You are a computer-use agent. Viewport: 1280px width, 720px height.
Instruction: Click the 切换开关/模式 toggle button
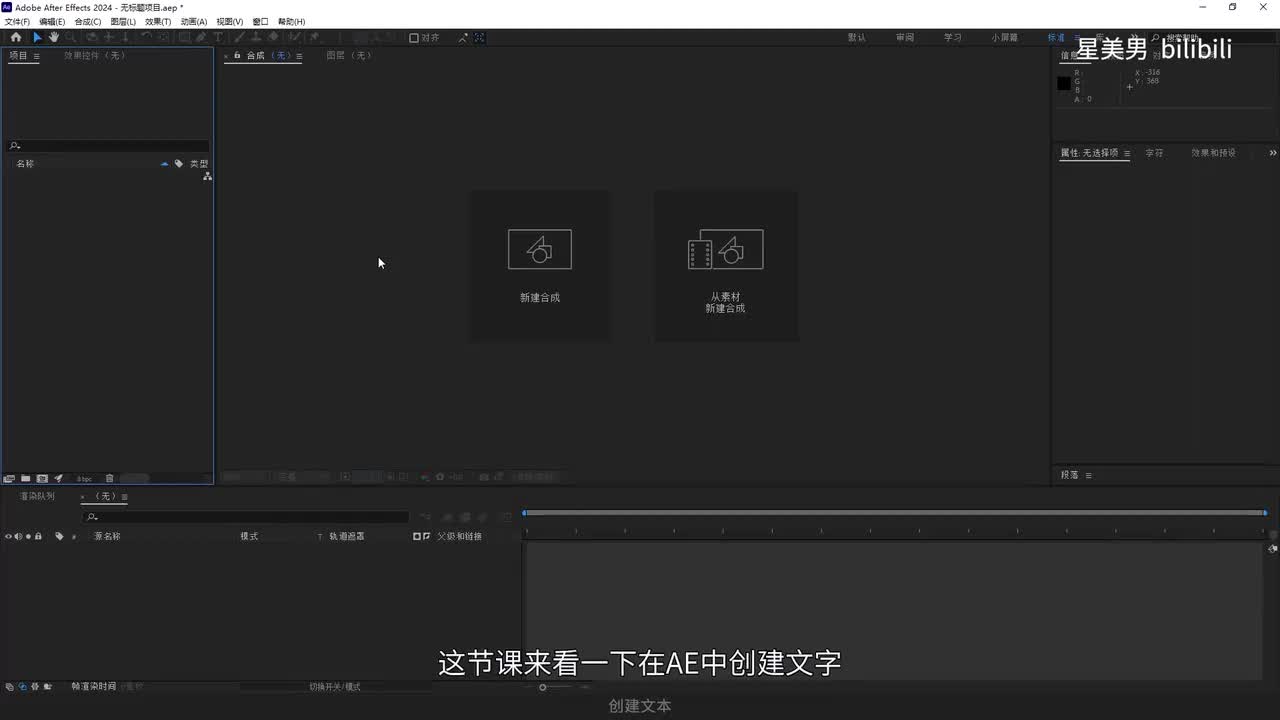click(x=334, y=686)
